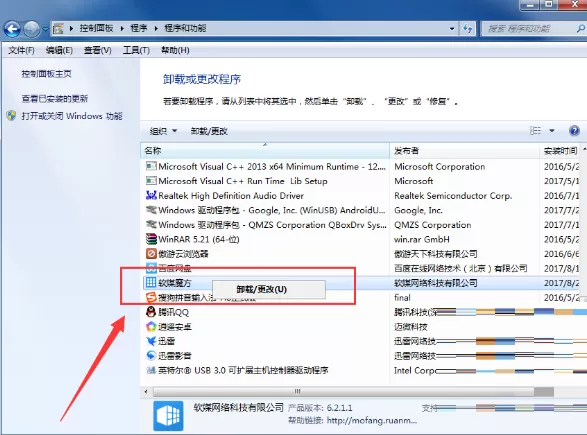Open 打开或关闭 Windows 功能 link
587x435 pixels.
click(x=72, y=116)
